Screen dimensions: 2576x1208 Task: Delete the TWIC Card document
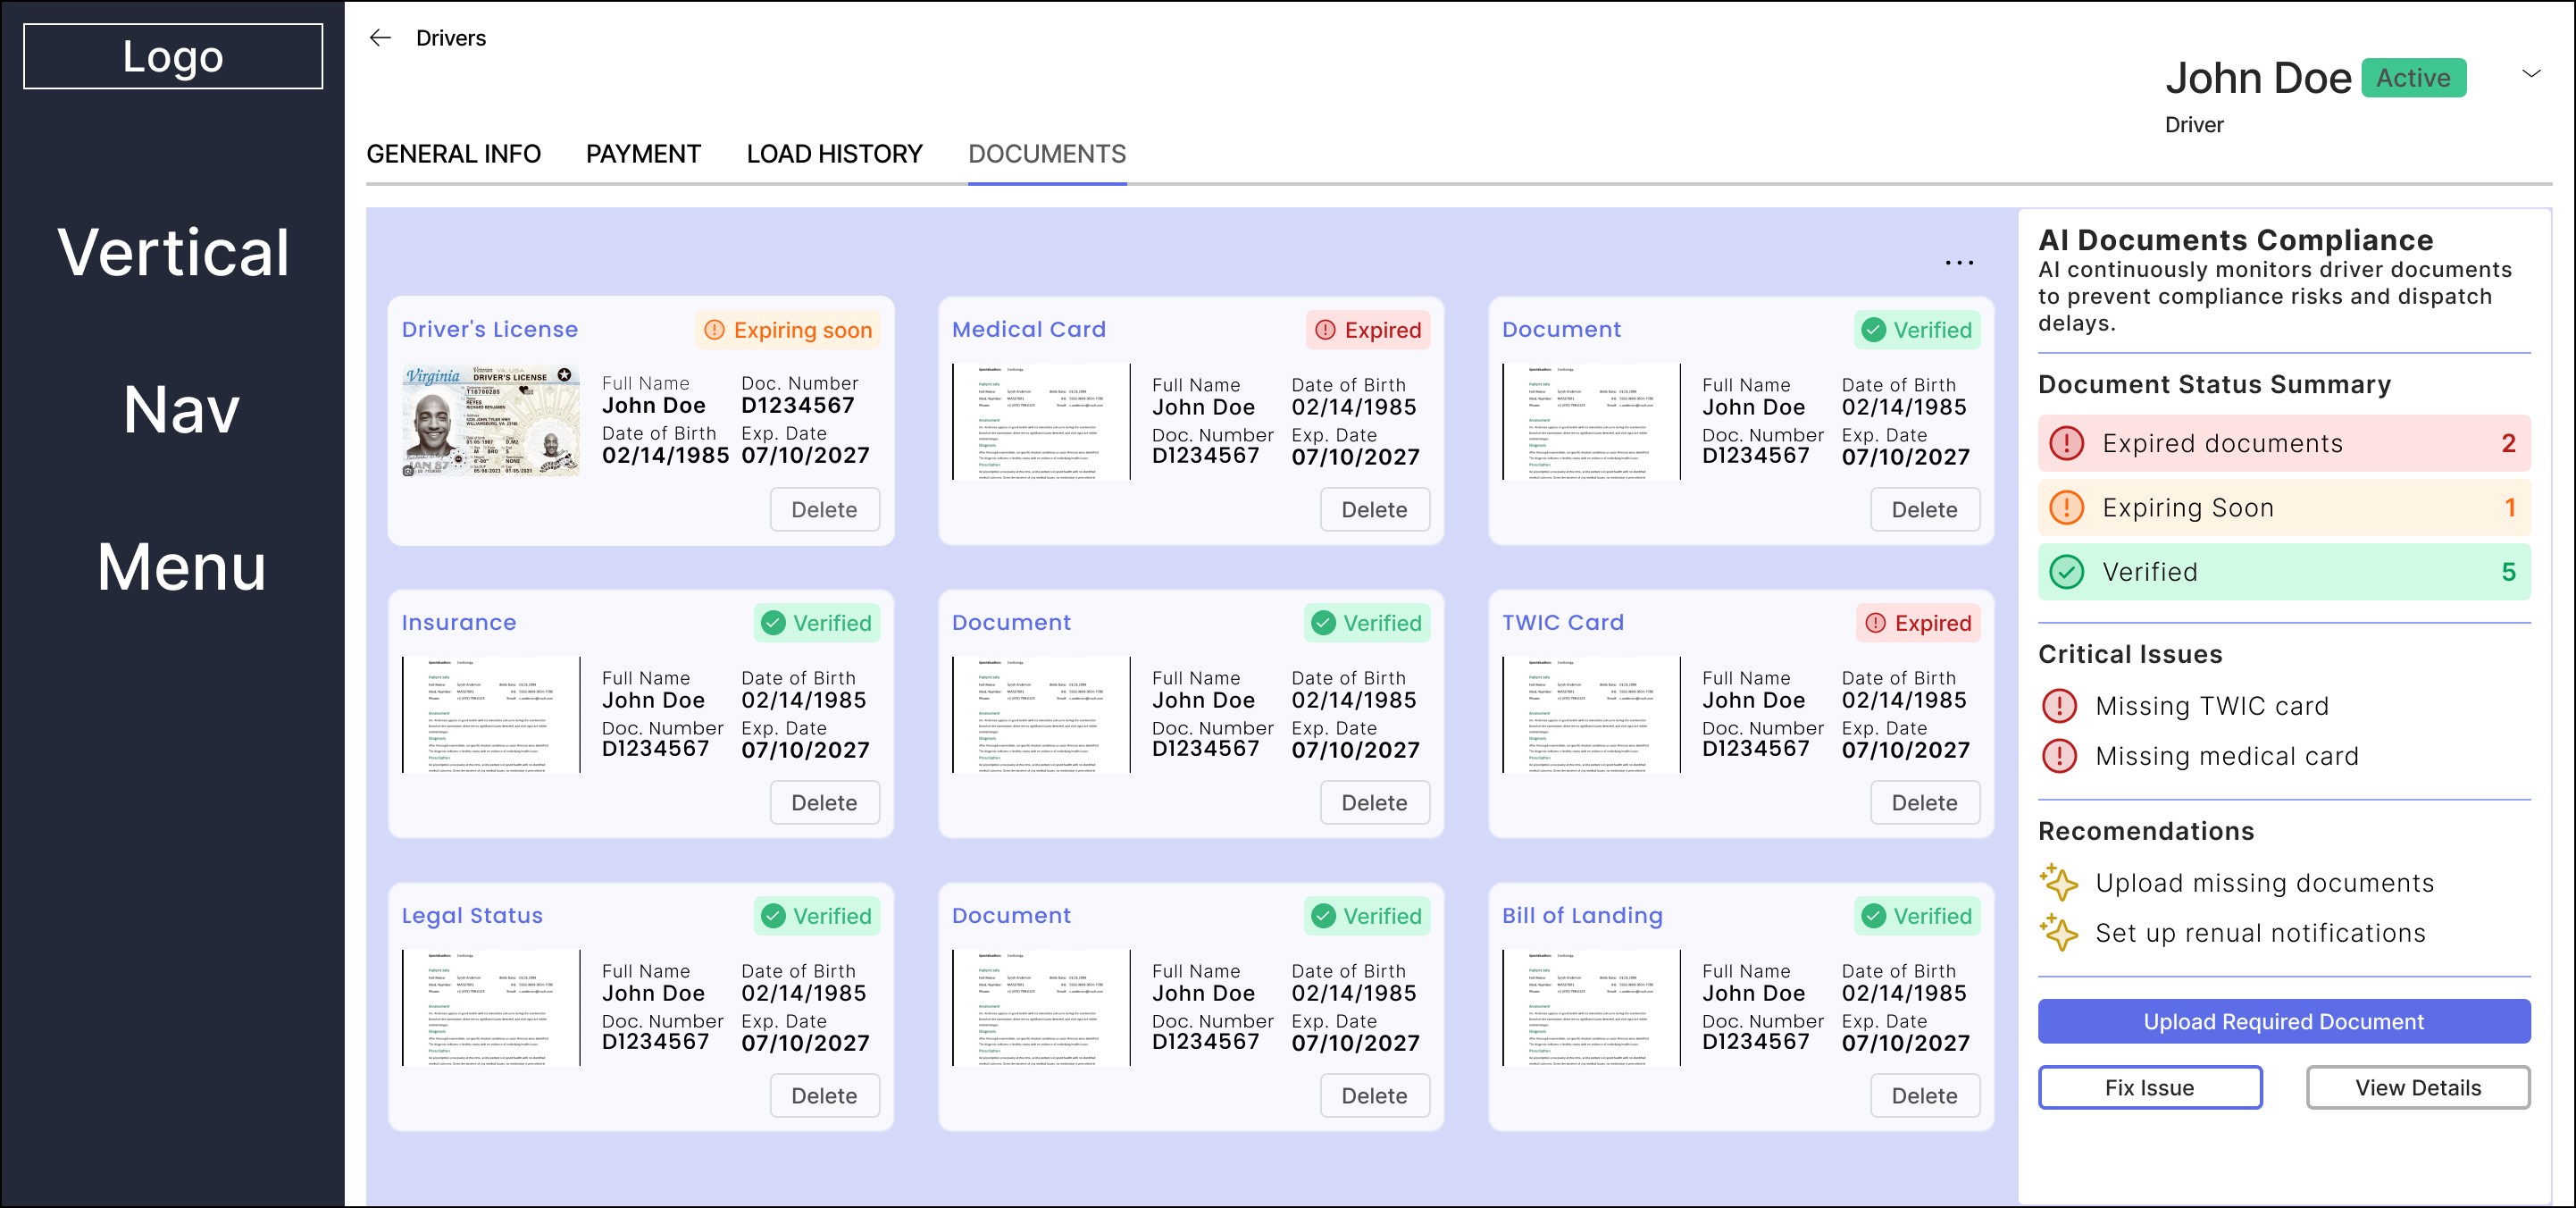pyautogui.click(x=1923, y=803)
